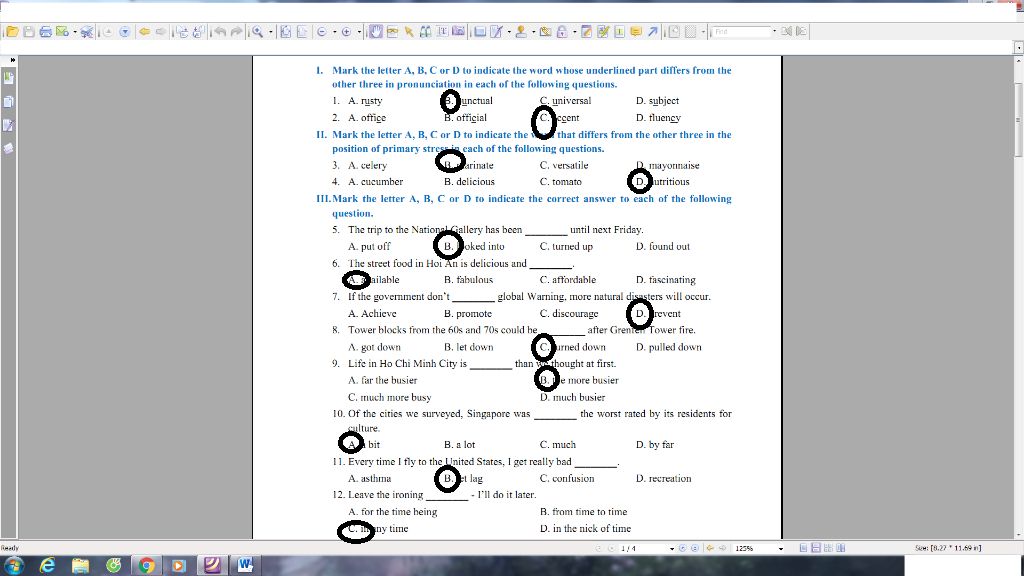Open dropdown arrow next to Zoom tool

click(x=270, y=31)
